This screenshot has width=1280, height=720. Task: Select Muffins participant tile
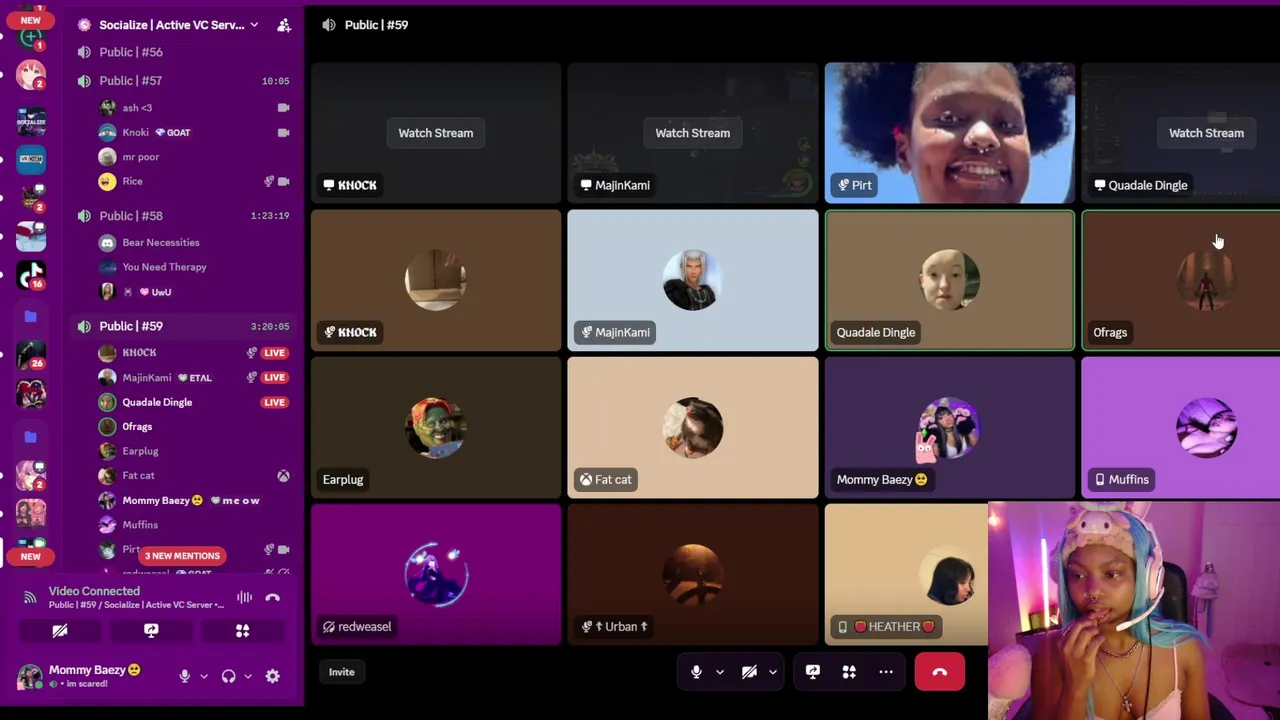click(x=1181, y=427)
